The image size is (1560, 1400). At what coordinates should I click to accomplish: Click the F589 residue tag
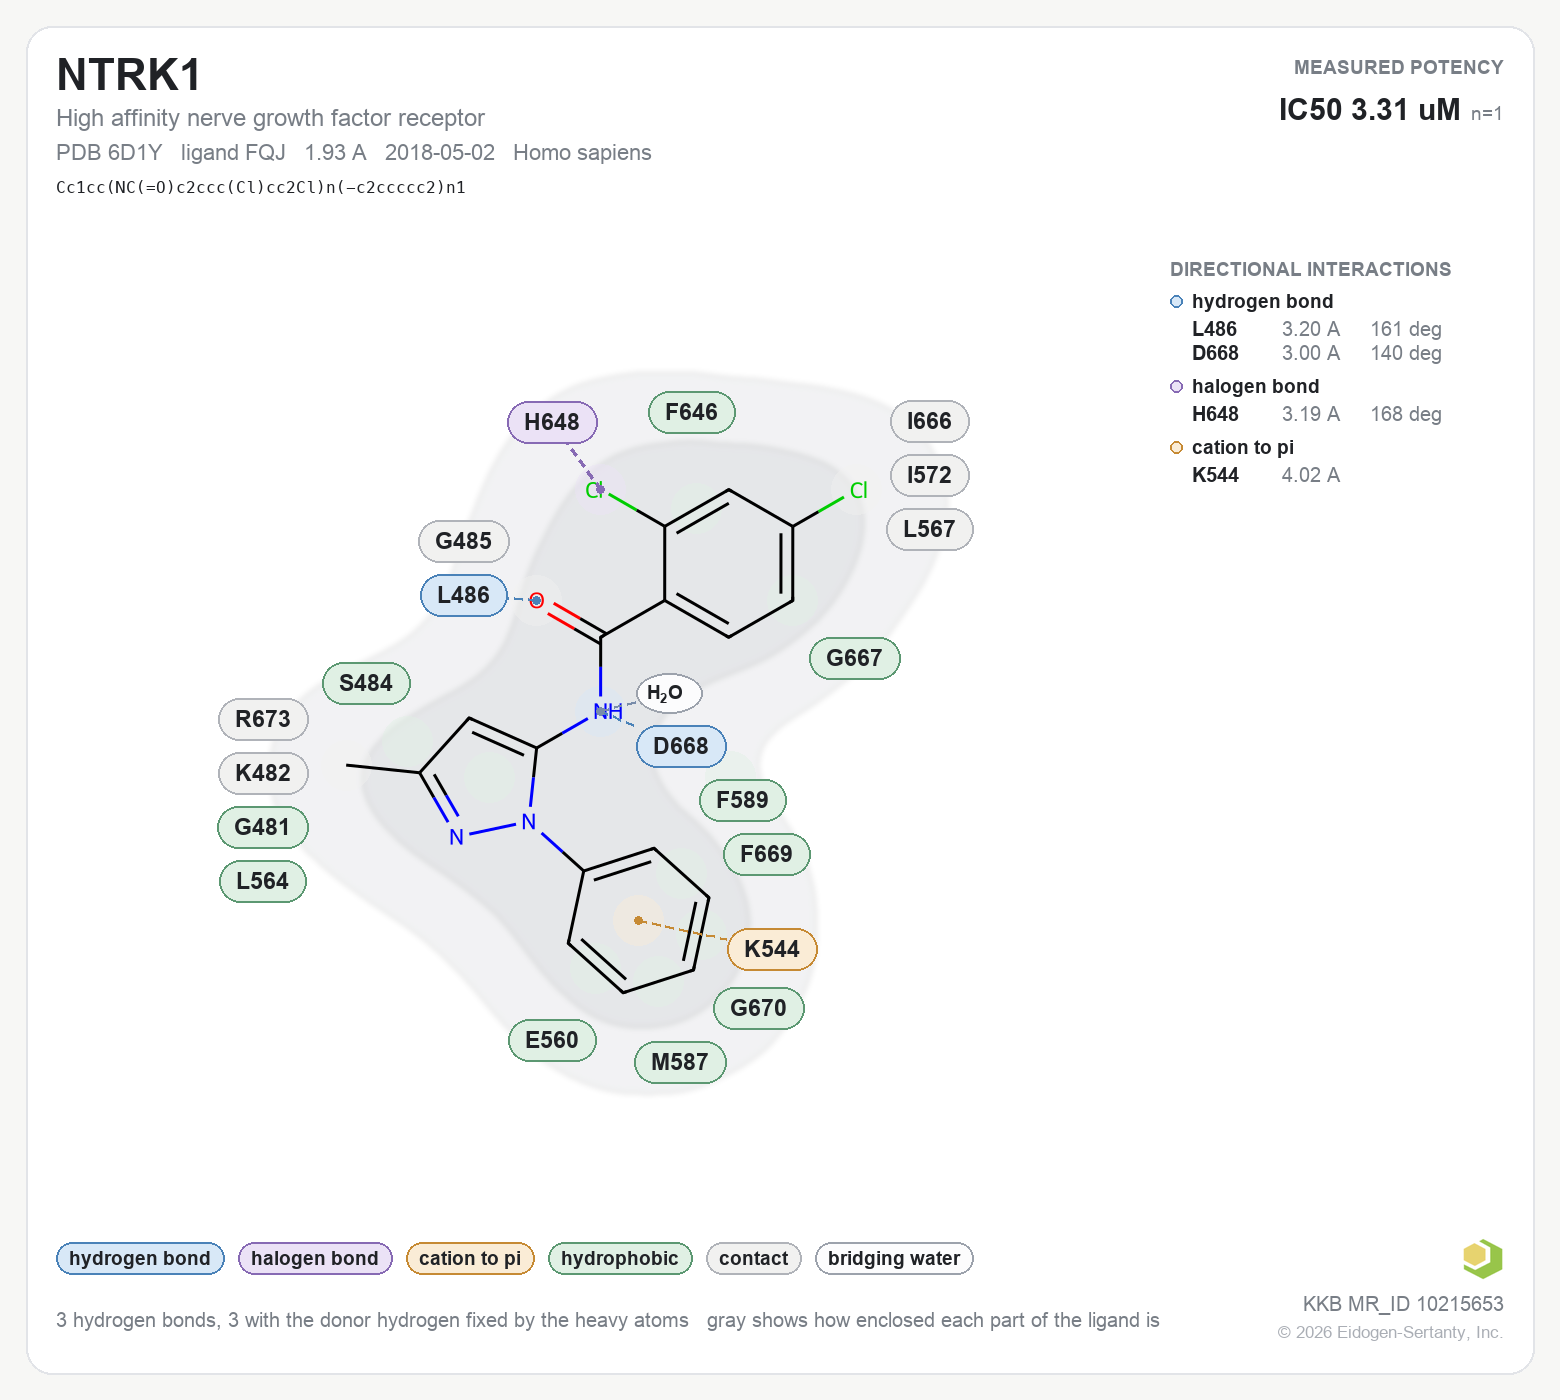[x=743, y=800]
